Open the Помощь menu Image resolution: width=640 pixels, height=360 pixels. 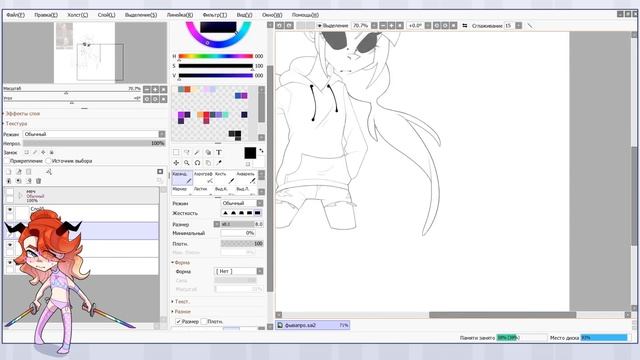(305, 15)
